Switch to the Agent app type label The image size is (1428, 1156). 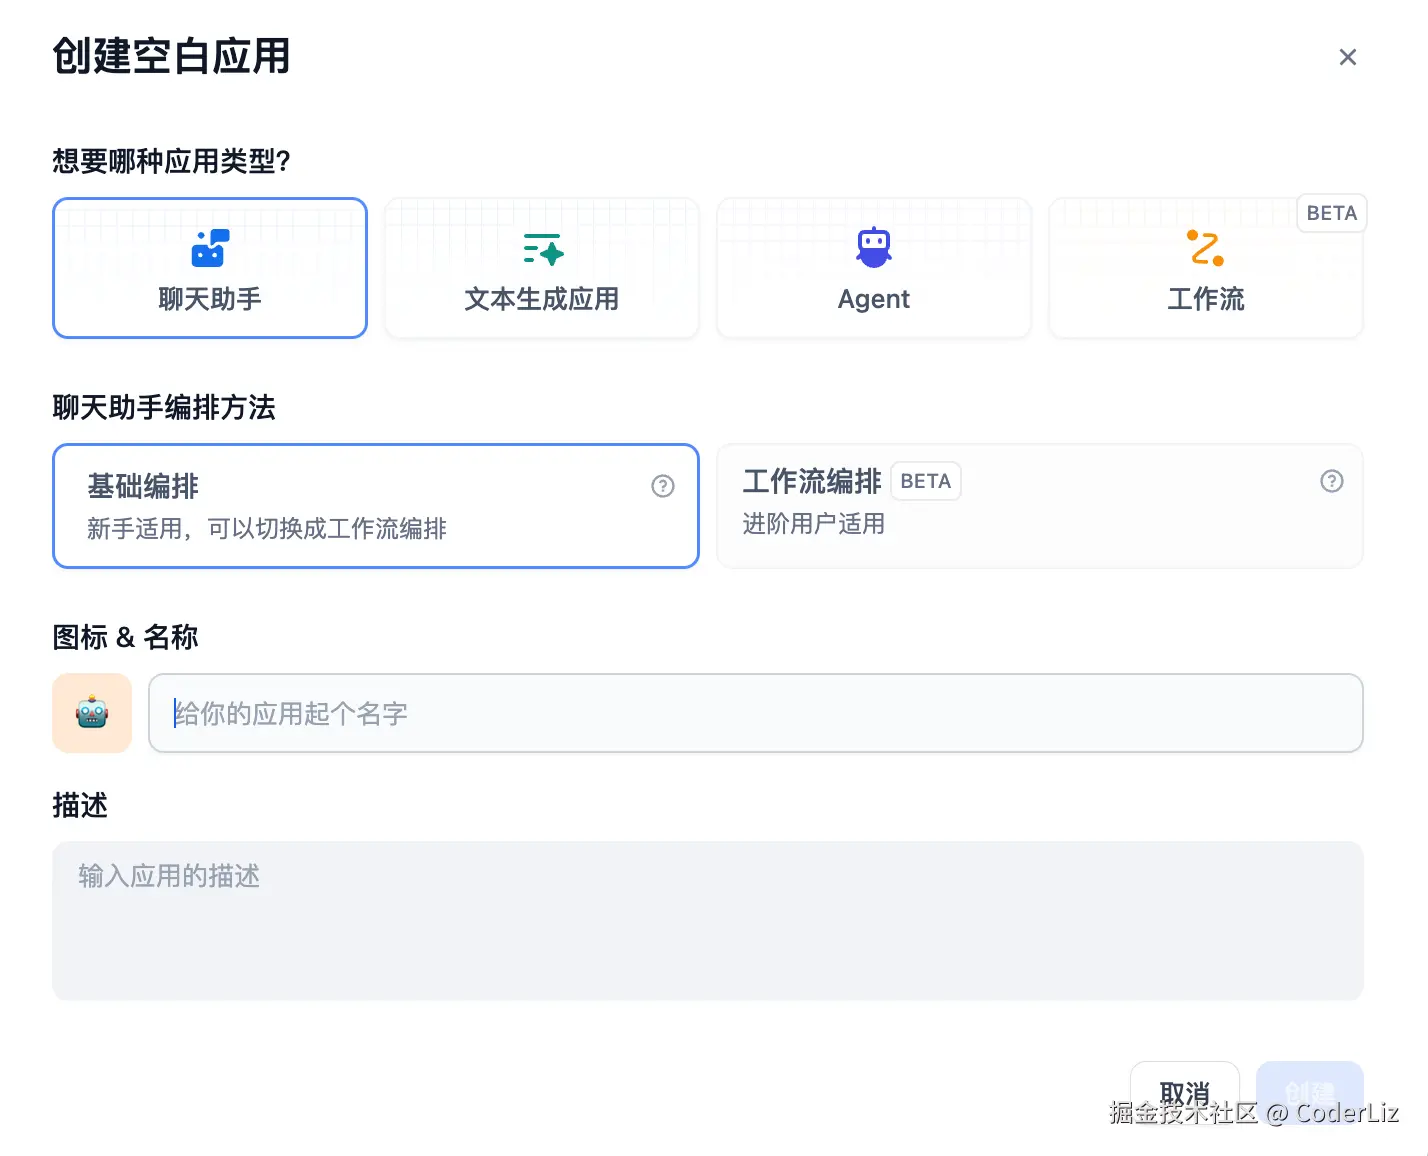(873, 299)
